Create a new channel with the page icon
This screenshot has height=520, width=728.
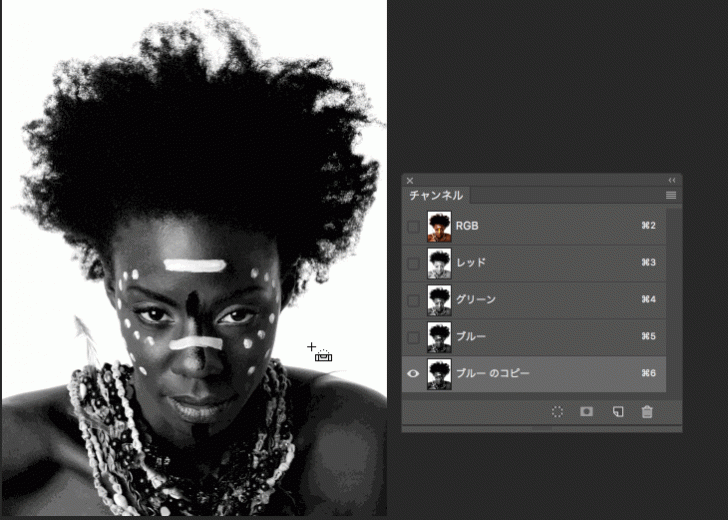(x=617, y=412)
